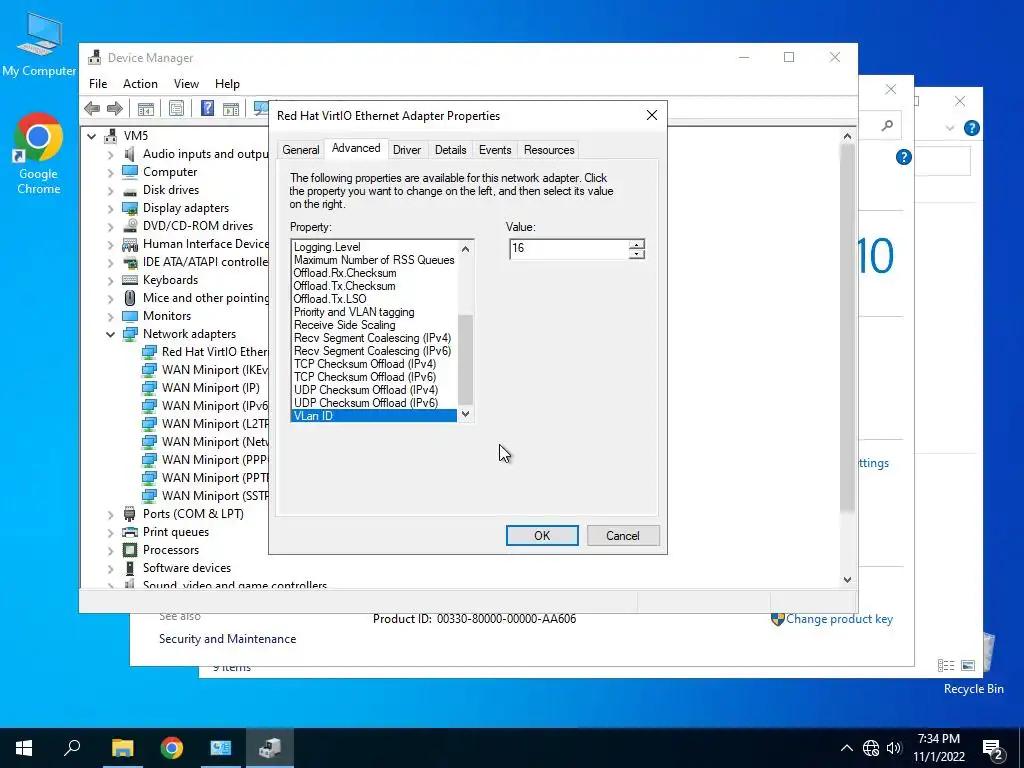The height and width of the screenshot is (768, 1024).
Task: Select the Receive Side Scaling property
Action: click(x=374, y=325)
